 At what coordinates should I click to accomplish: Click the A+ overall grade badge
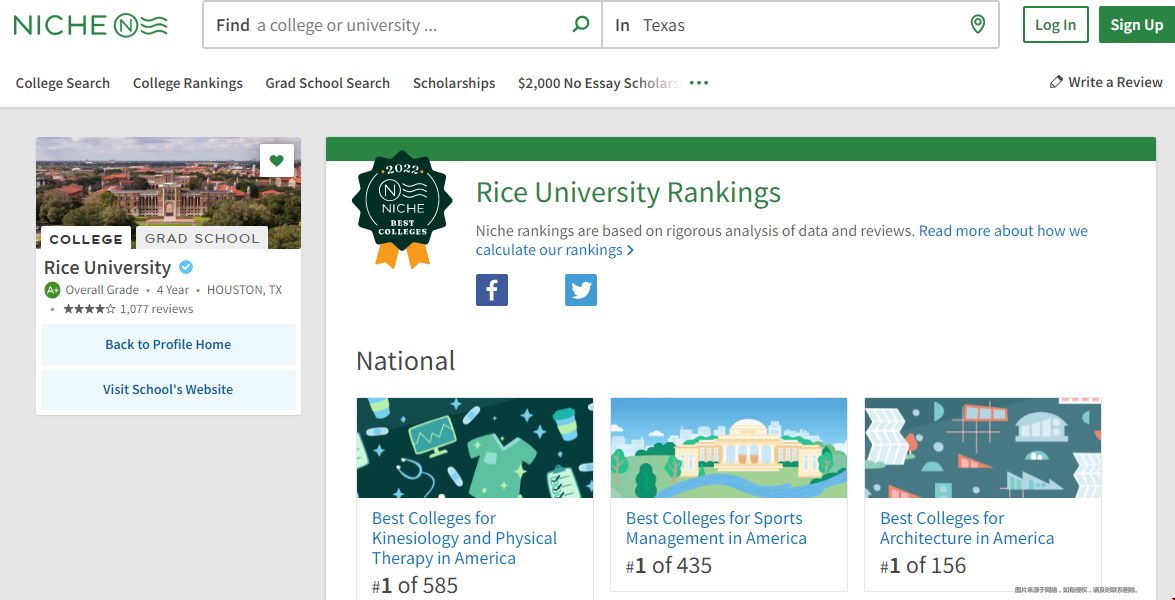[x=52, y=290]
